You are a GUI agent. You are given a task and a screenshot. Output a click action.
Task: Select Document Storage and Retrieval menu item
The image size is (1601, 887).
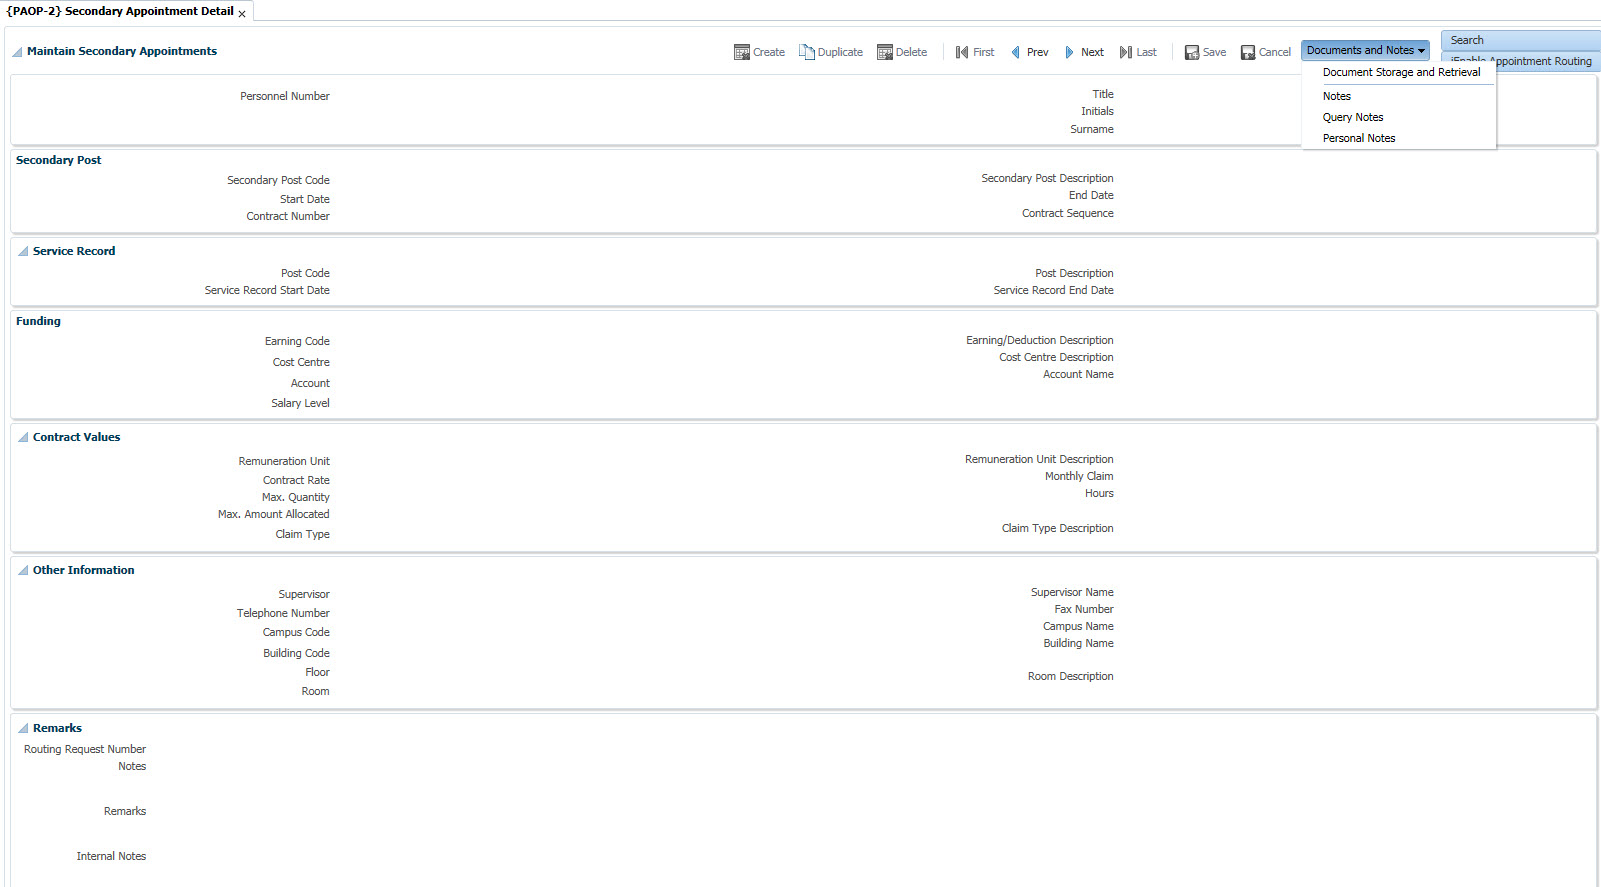pyautogui.click(x=1401, y=72)
